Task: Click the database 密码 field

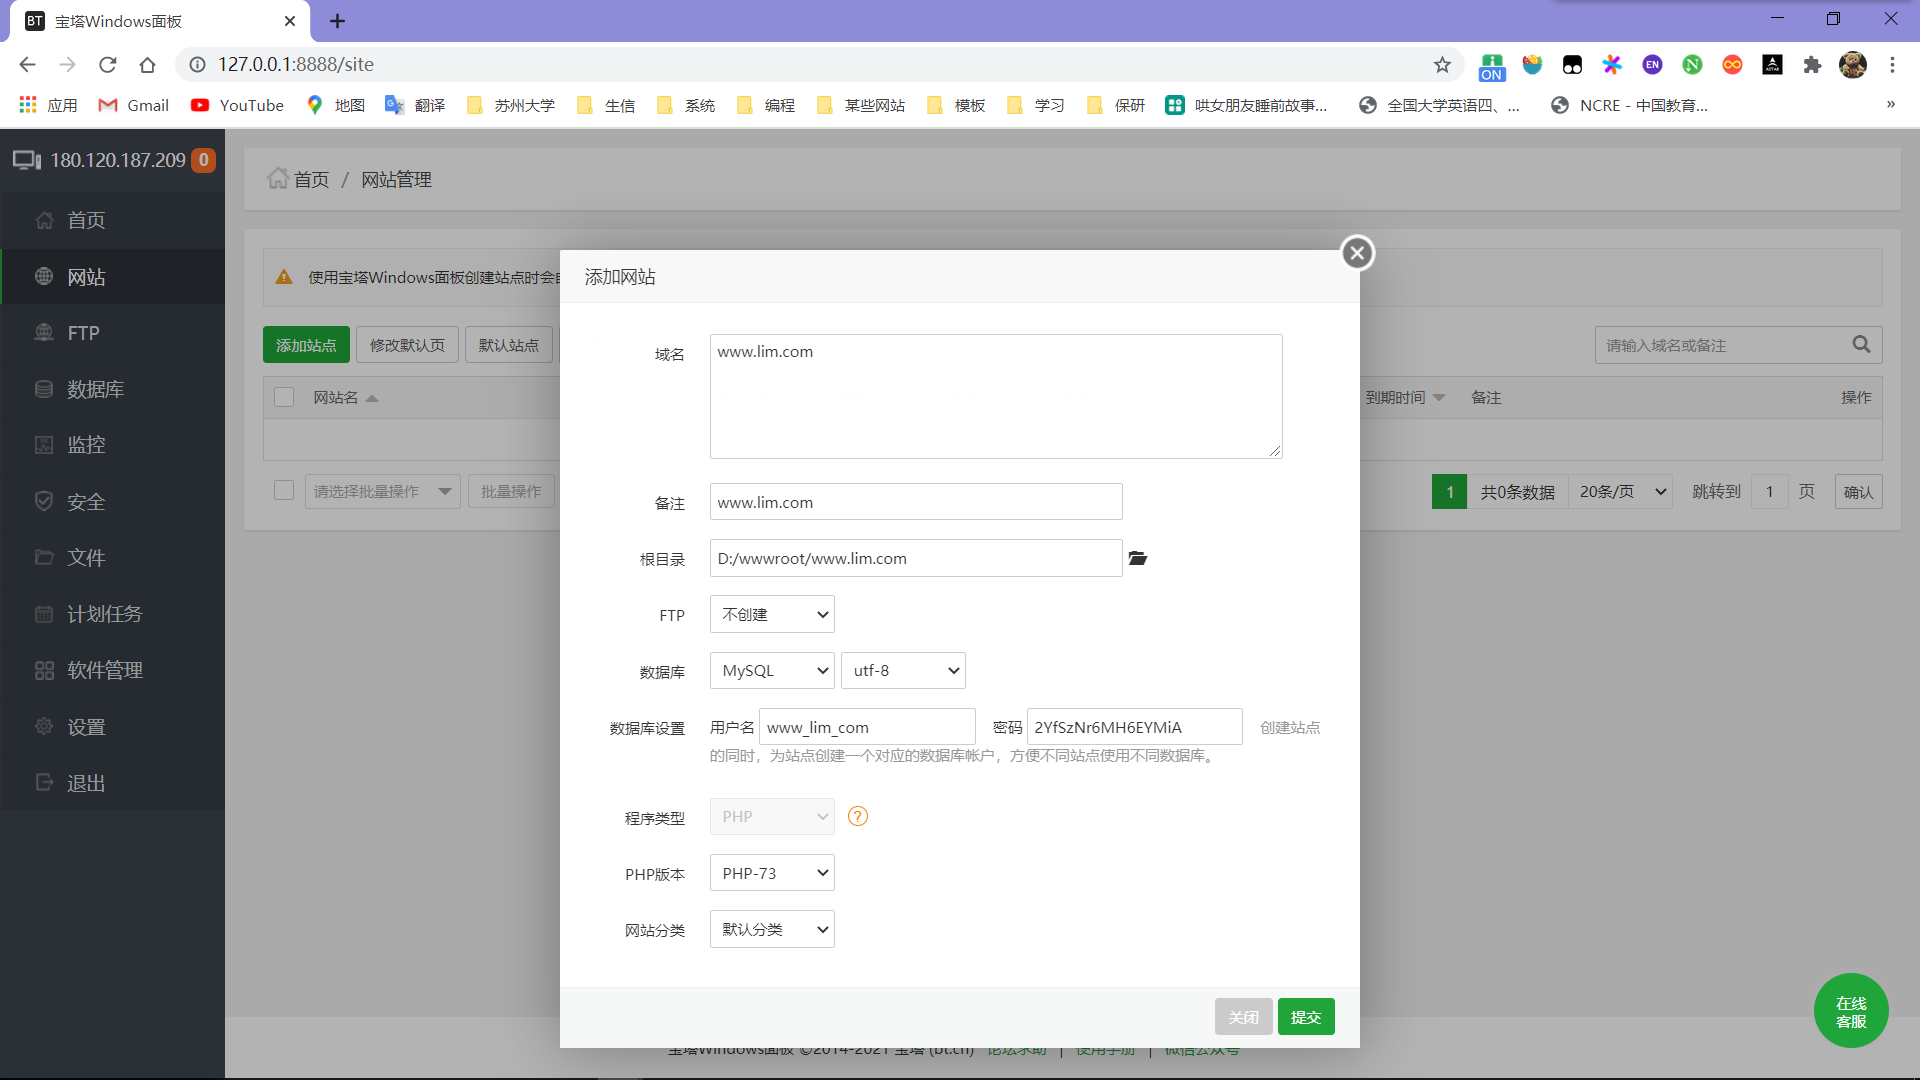Action: tap(1134, 727)
